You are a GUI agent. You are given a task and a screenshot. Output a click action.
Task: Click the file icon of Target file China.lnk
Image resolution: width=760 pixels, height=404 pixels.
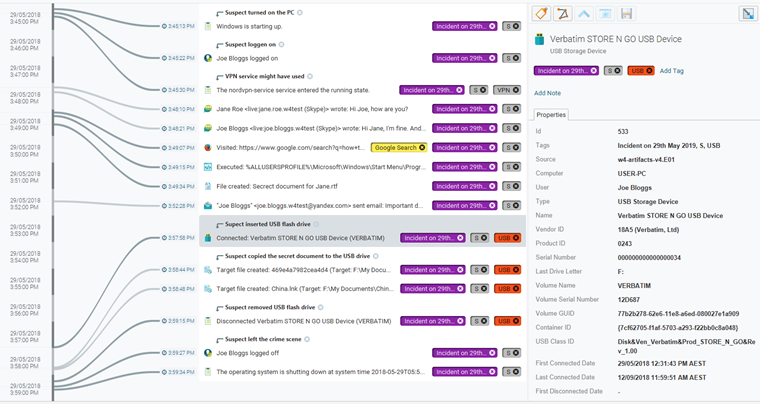(x=208, y=289)
